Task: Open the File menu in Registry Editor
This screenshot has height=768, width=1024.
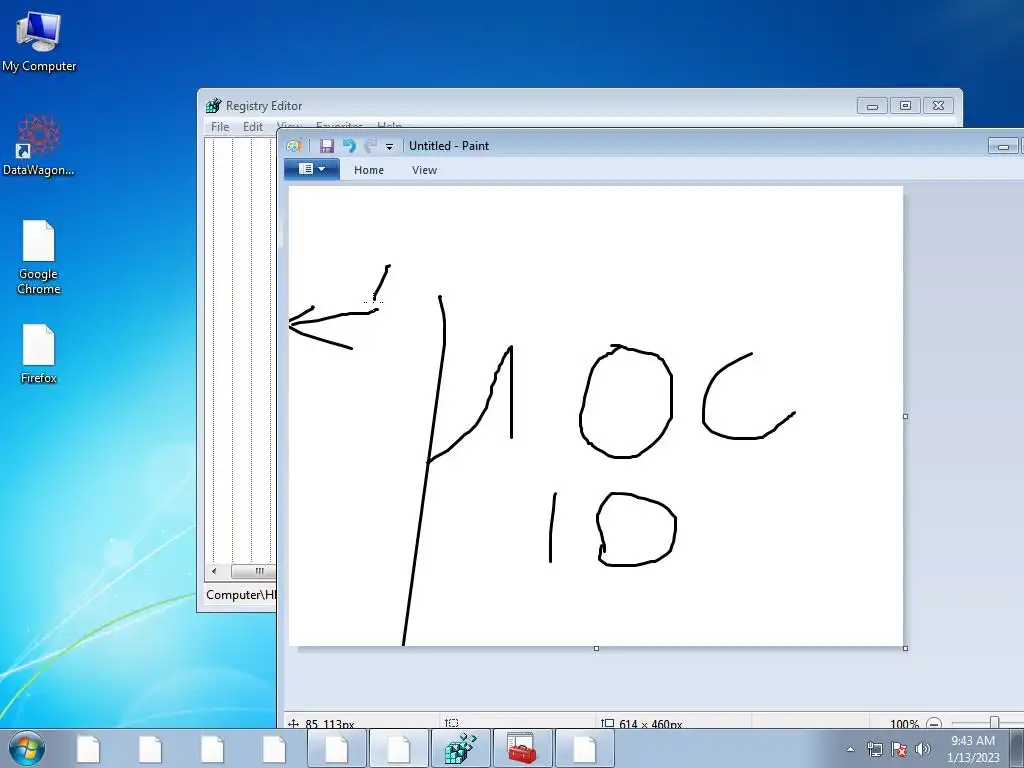Action: (x=220, y=127)
